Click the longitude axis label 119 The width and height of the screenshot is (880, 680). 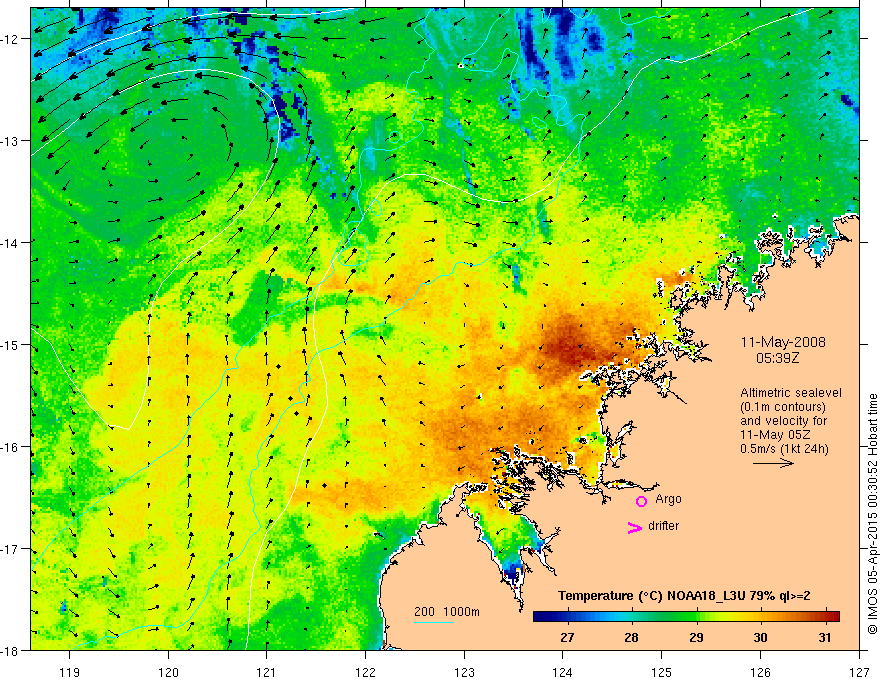tap(70, 672)
